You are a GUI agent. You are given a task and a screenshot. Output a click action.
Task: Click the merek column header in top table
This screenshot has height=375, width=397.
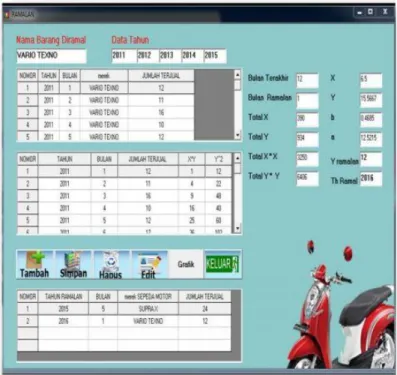[104, 76]
